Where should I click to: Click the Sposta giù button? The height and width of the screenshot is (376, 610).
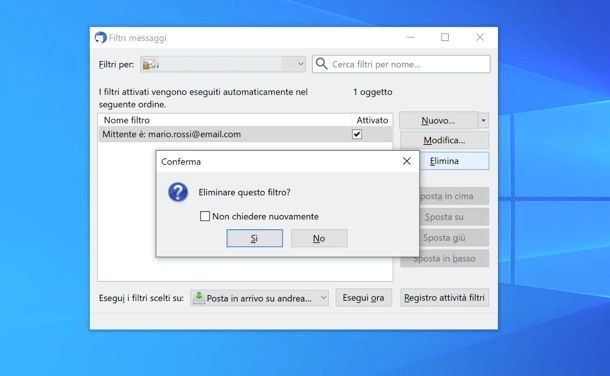click(454, 238)
